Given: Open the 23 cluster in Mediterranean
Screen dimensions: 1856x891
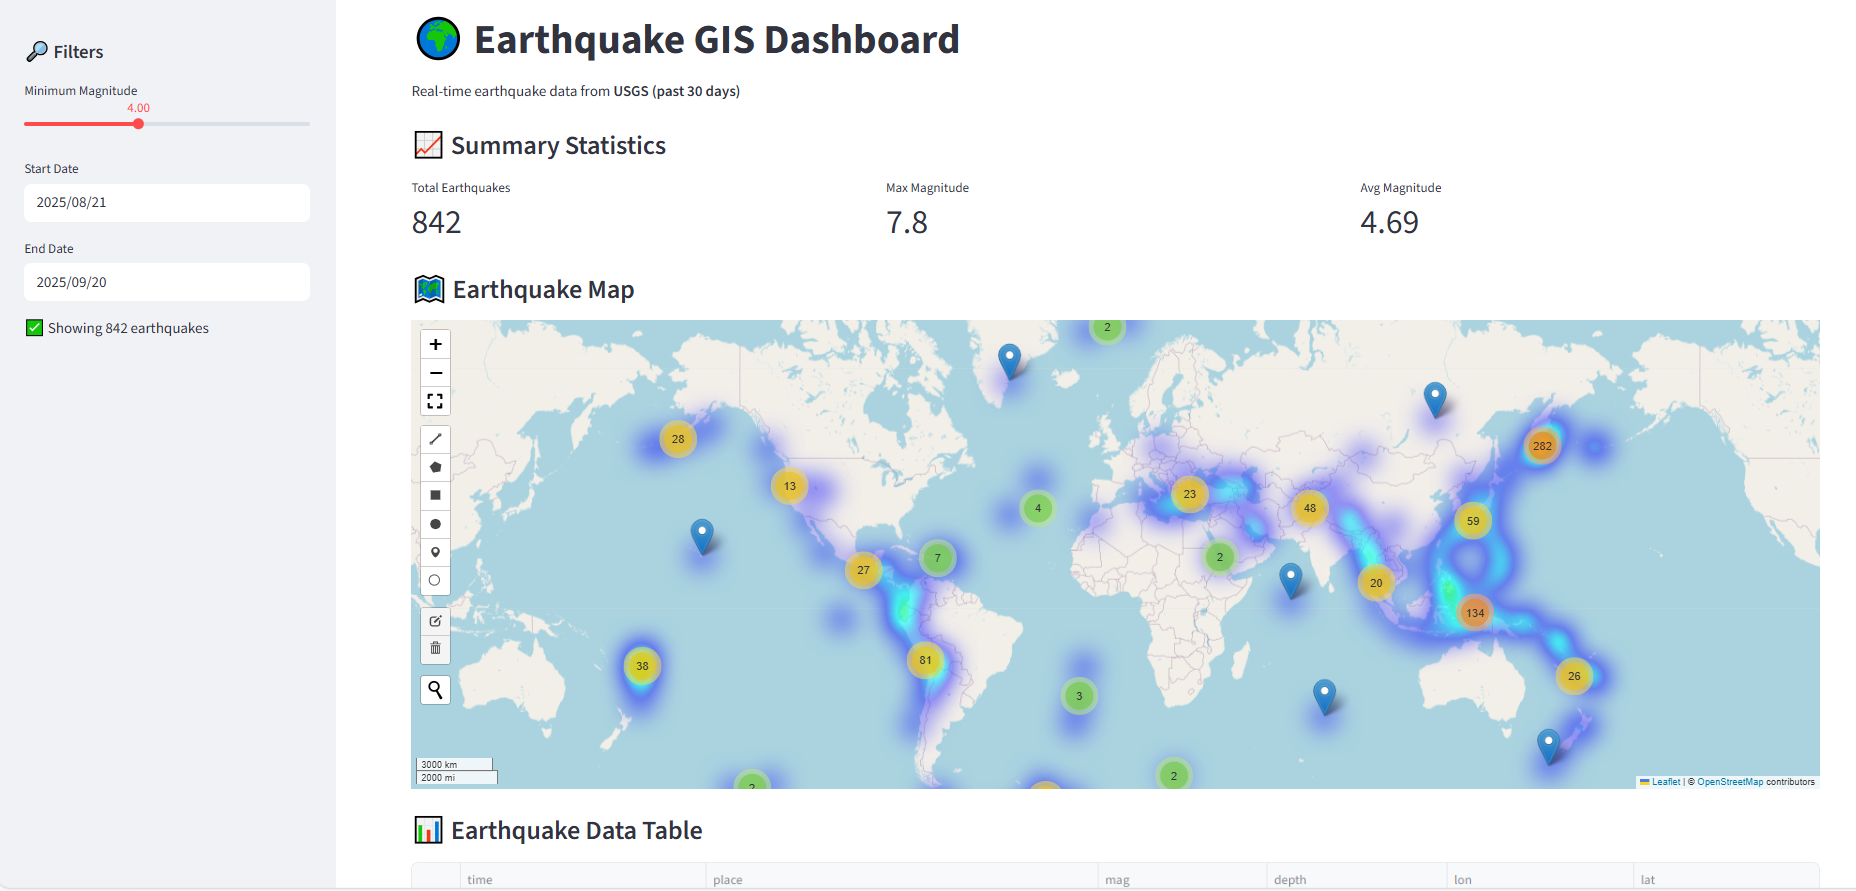Looking at the screenshot, I should click(1190, 494).
